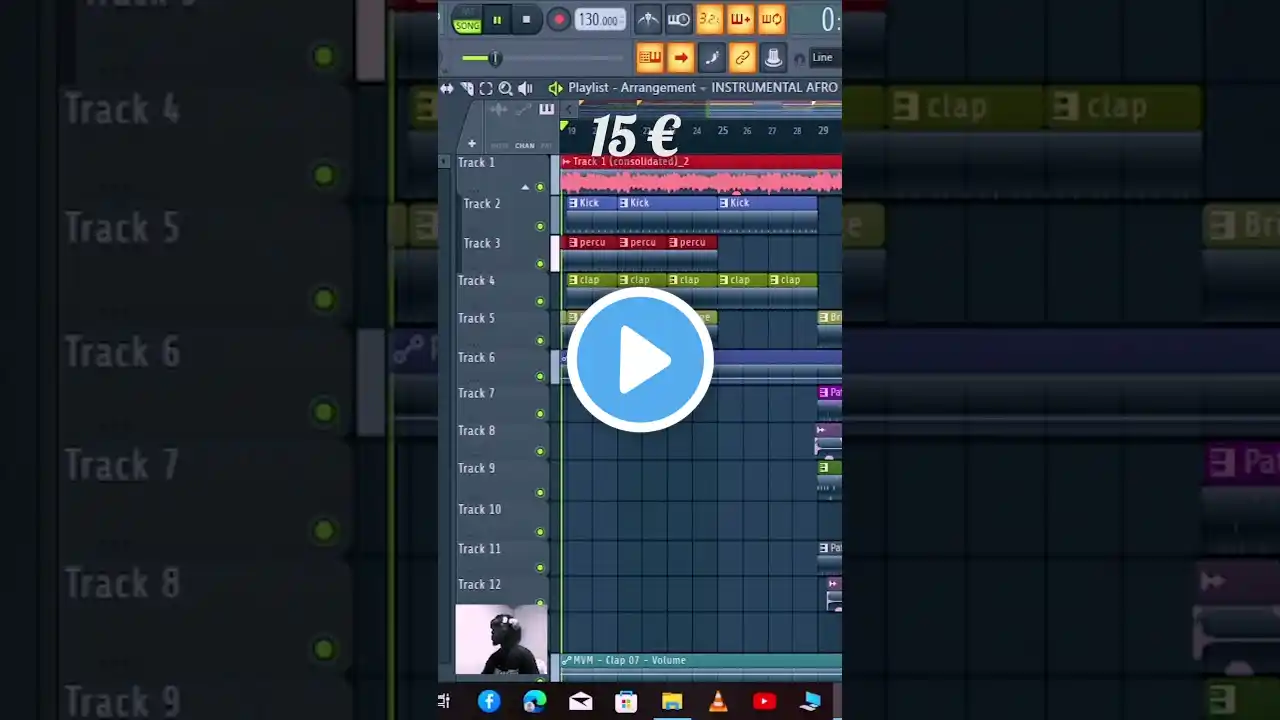Open VLC media player from the taskbar
Image resolution: width=1280 pixels, height=720 pixels.
tap(718, 701)
